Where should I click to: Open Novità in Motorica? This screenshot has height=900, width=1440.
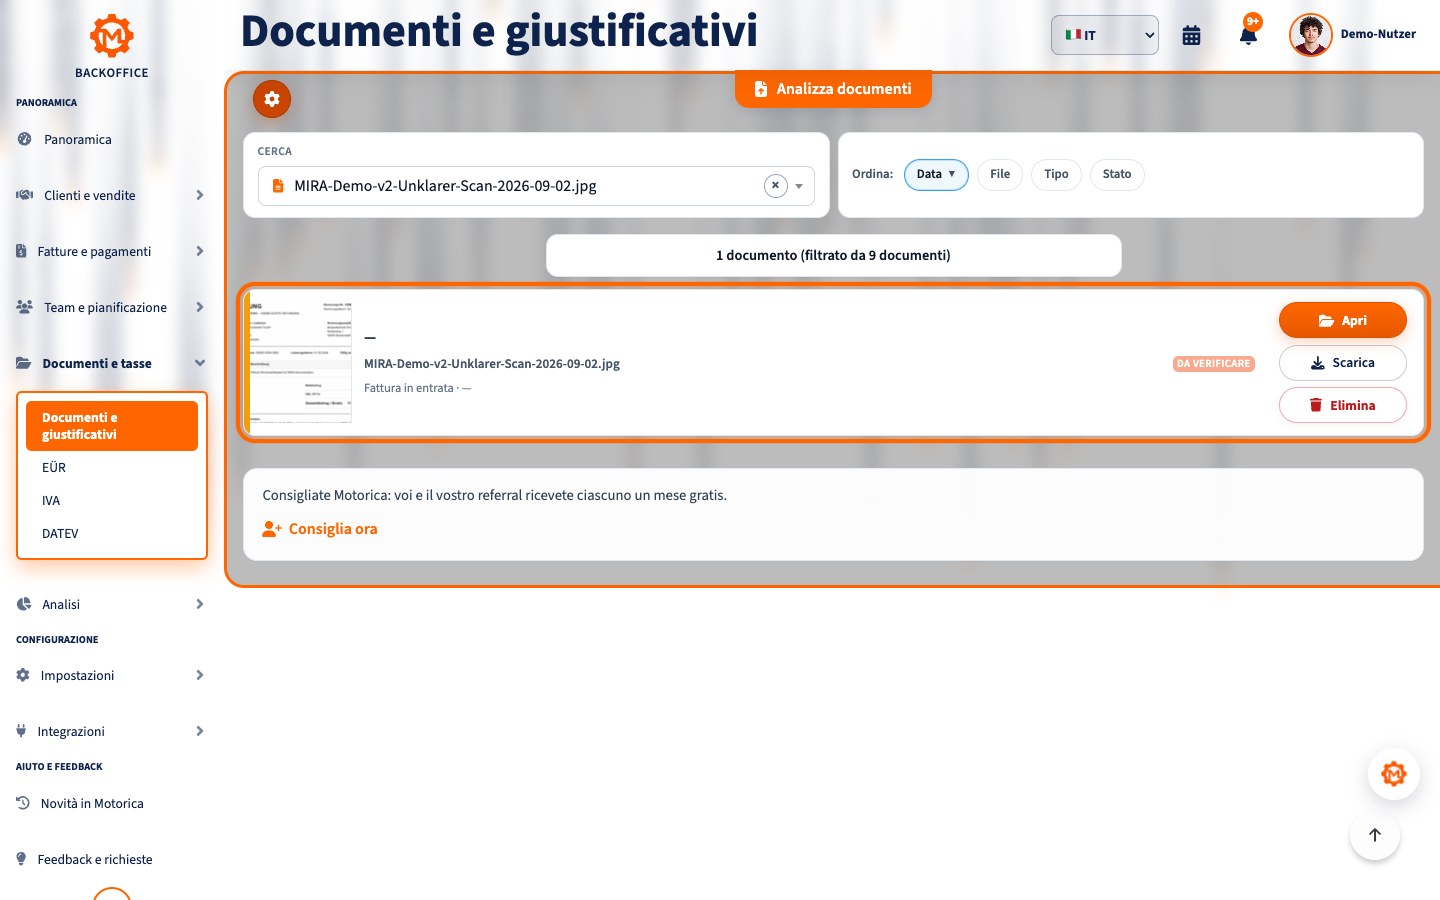pyautogui.click(x=92, y=803)
